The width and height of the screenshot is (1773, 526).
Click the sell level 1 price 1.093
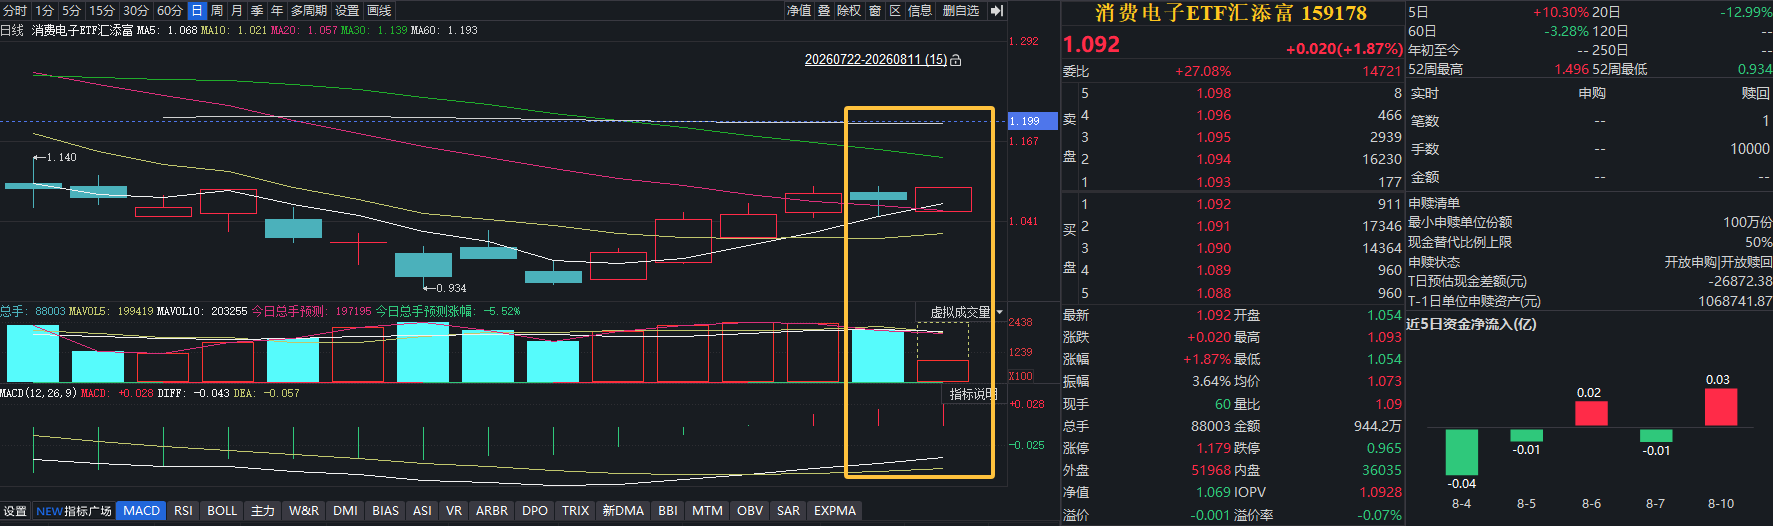tap(1213, 182)
